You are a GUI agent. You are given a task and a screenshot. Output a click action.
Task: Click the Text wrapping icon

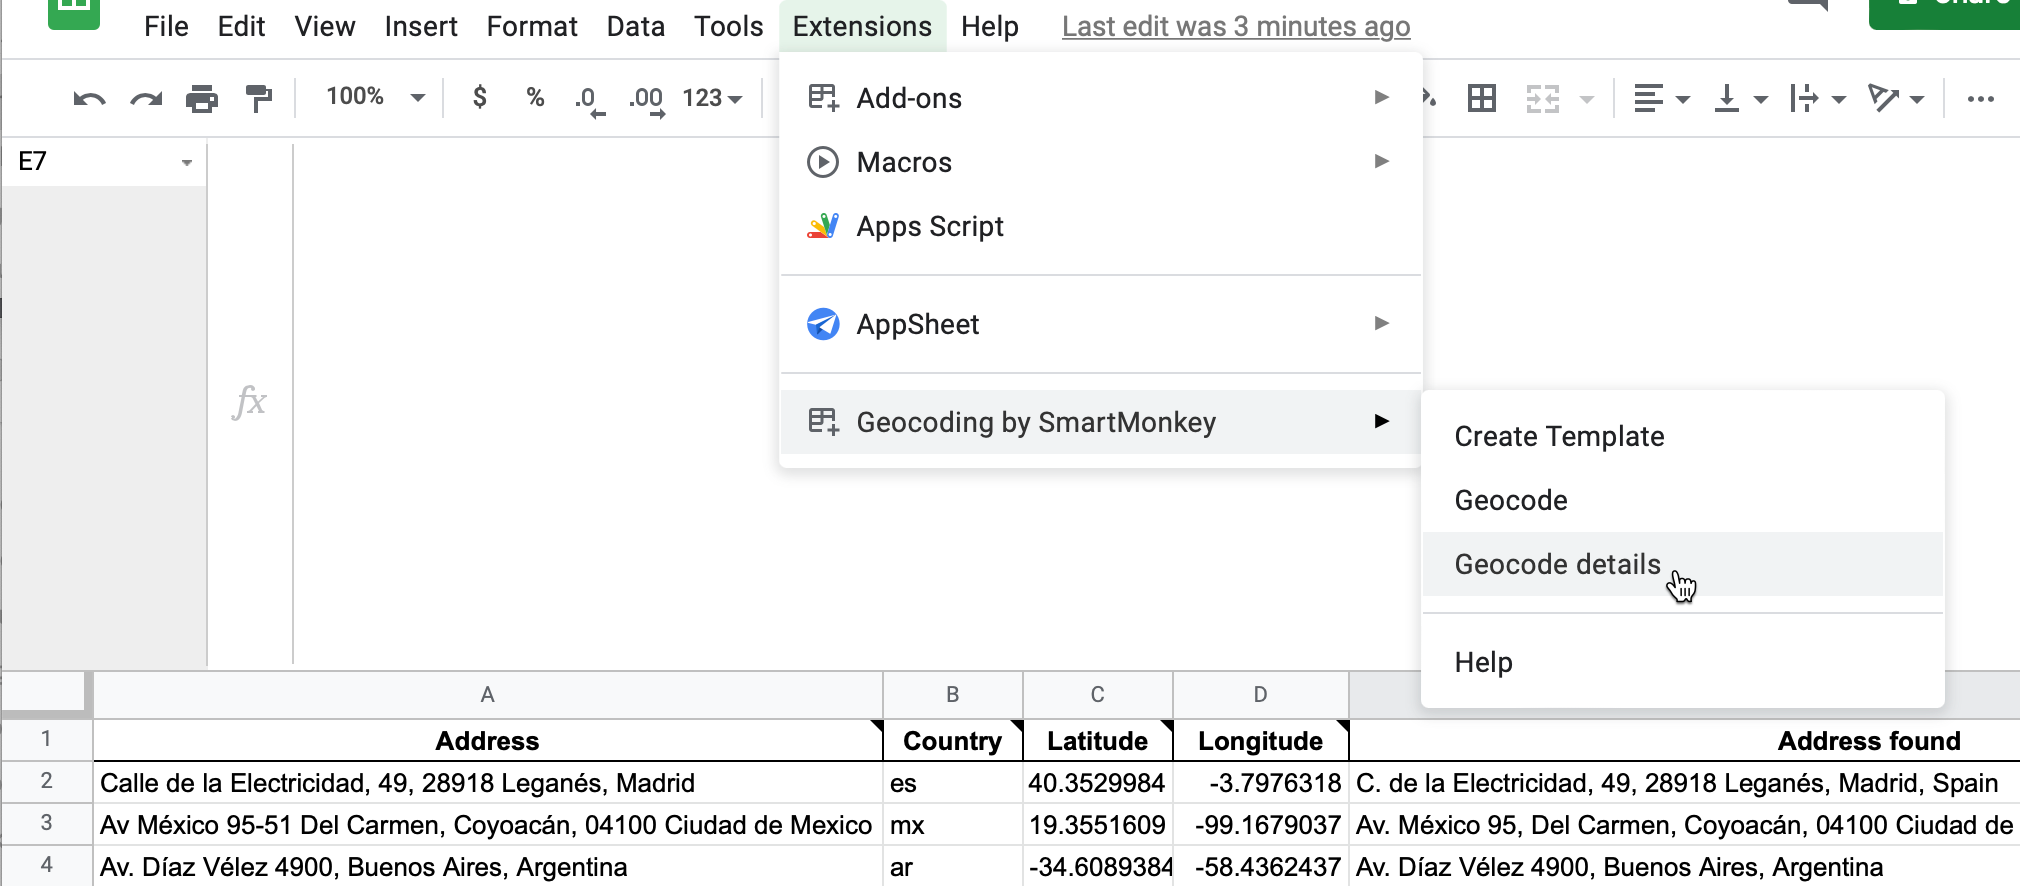(1805, 98)
